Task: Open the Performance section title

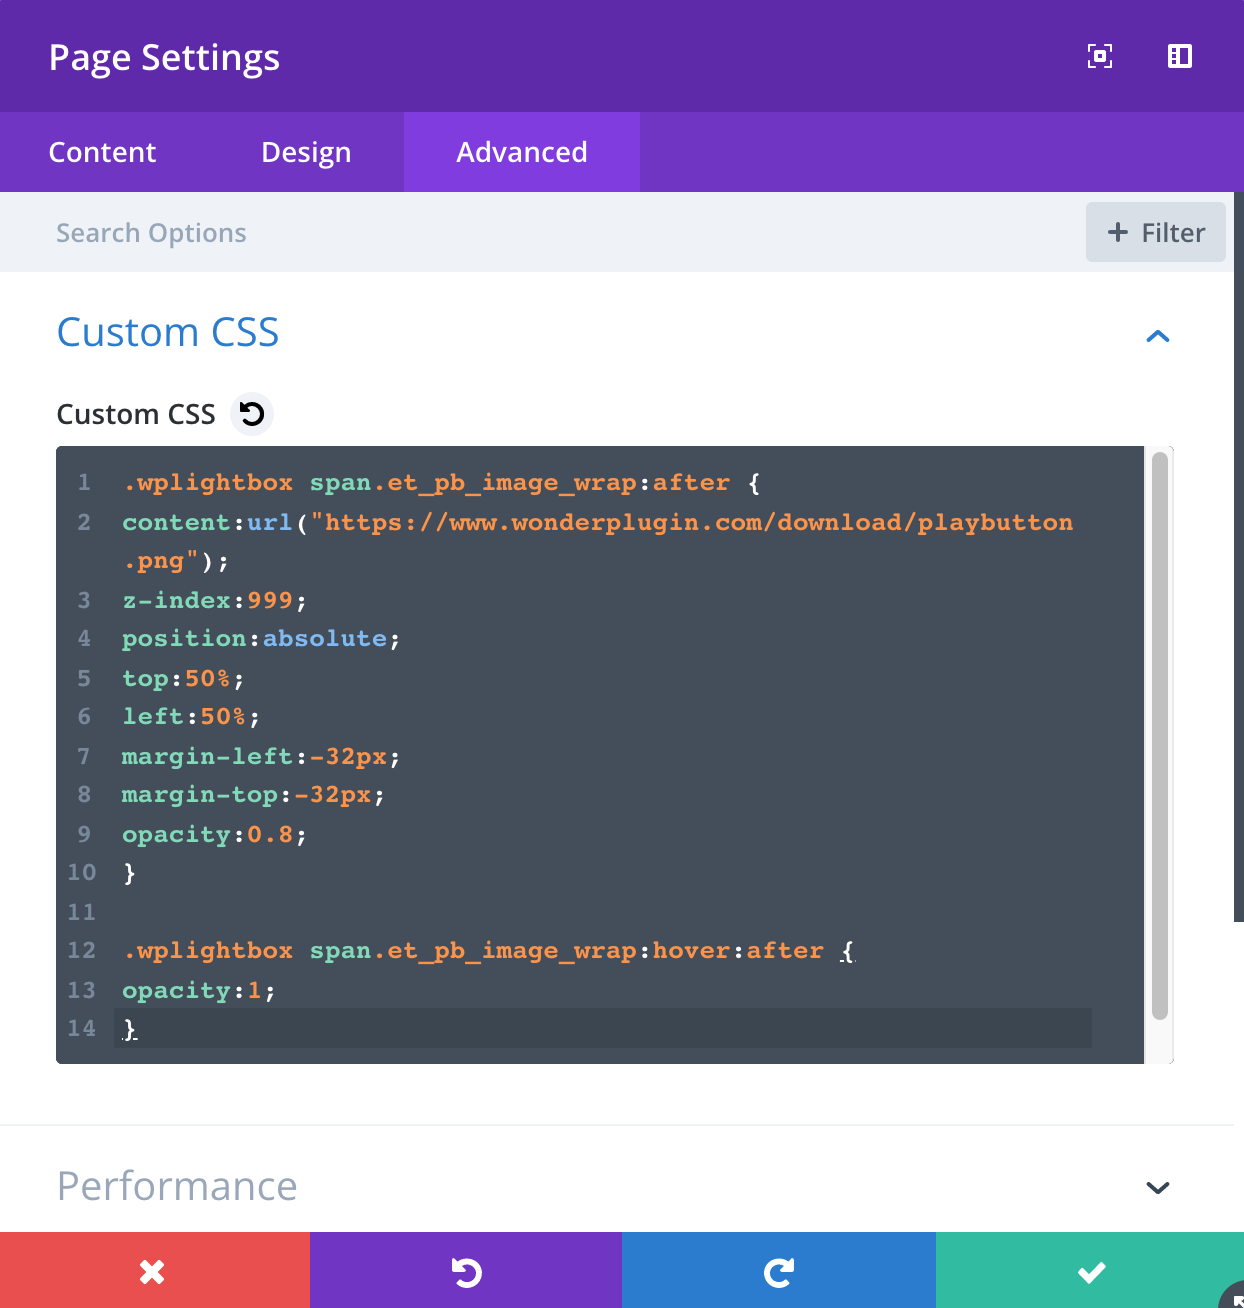Action: click(177, 1186)
